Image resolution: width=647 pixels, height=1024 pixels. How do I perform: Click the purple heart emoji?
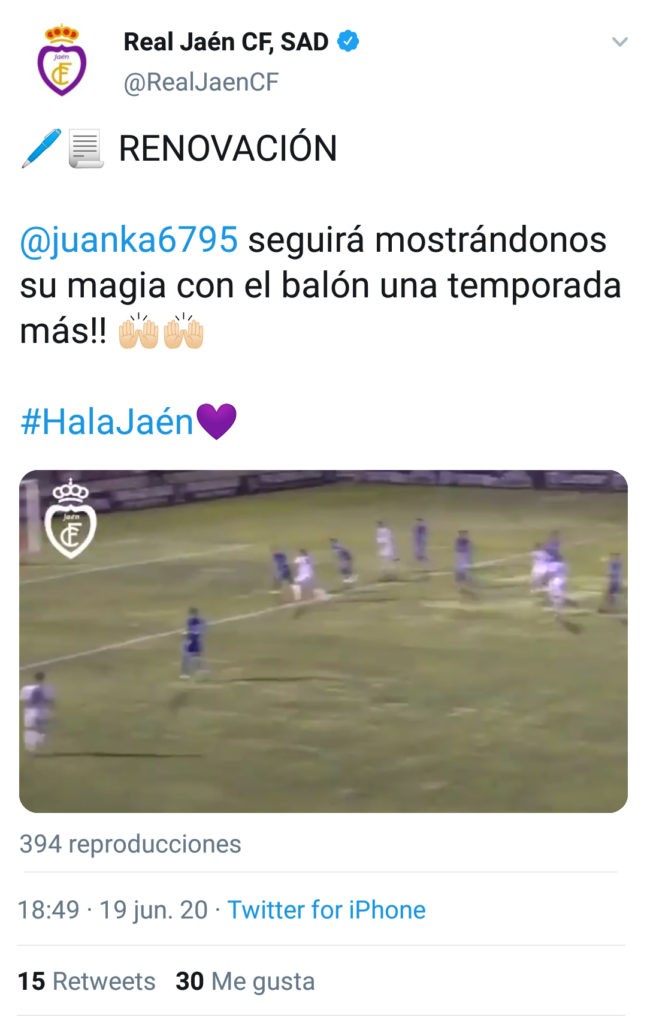216,421
